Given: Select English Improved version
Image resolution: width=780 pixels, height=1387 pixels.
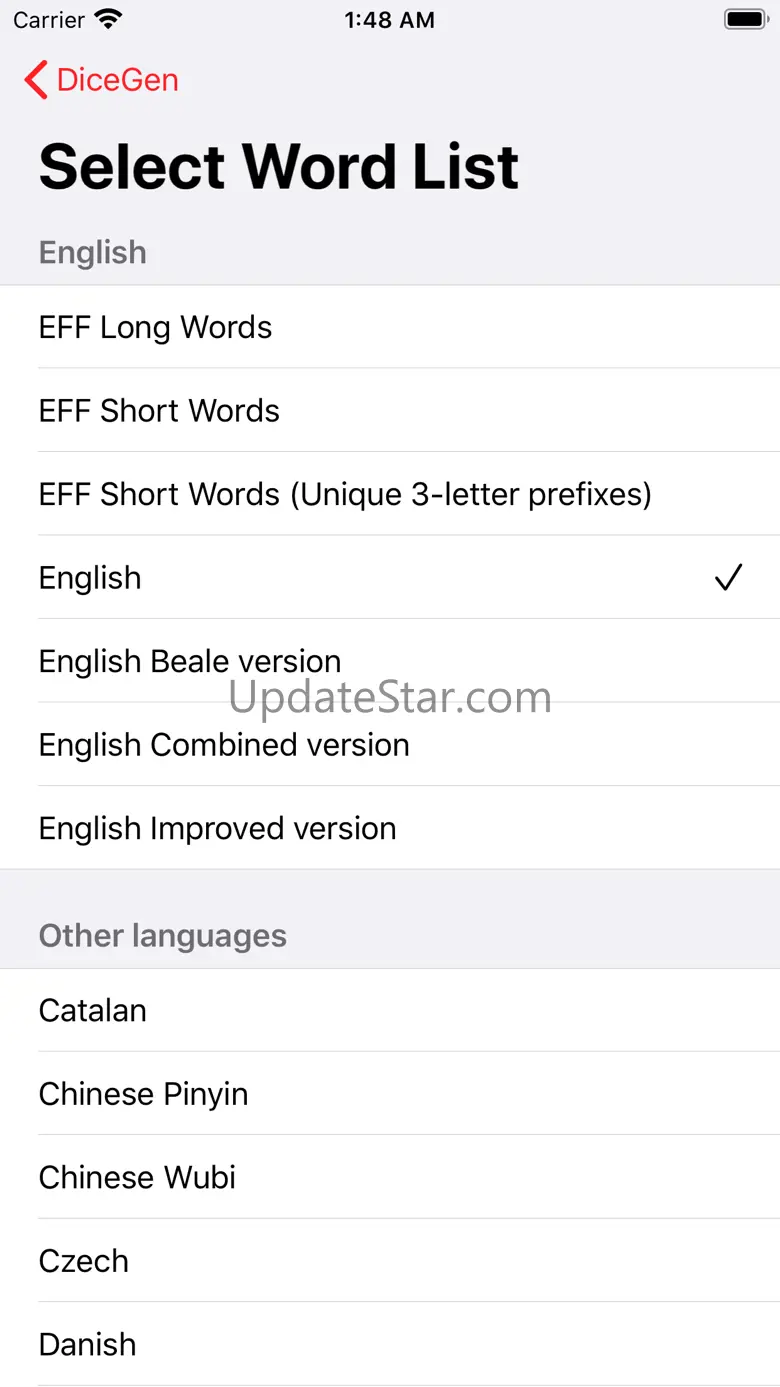Looking at the screenshot, I should pyautogui.click(x=390, y=828).
